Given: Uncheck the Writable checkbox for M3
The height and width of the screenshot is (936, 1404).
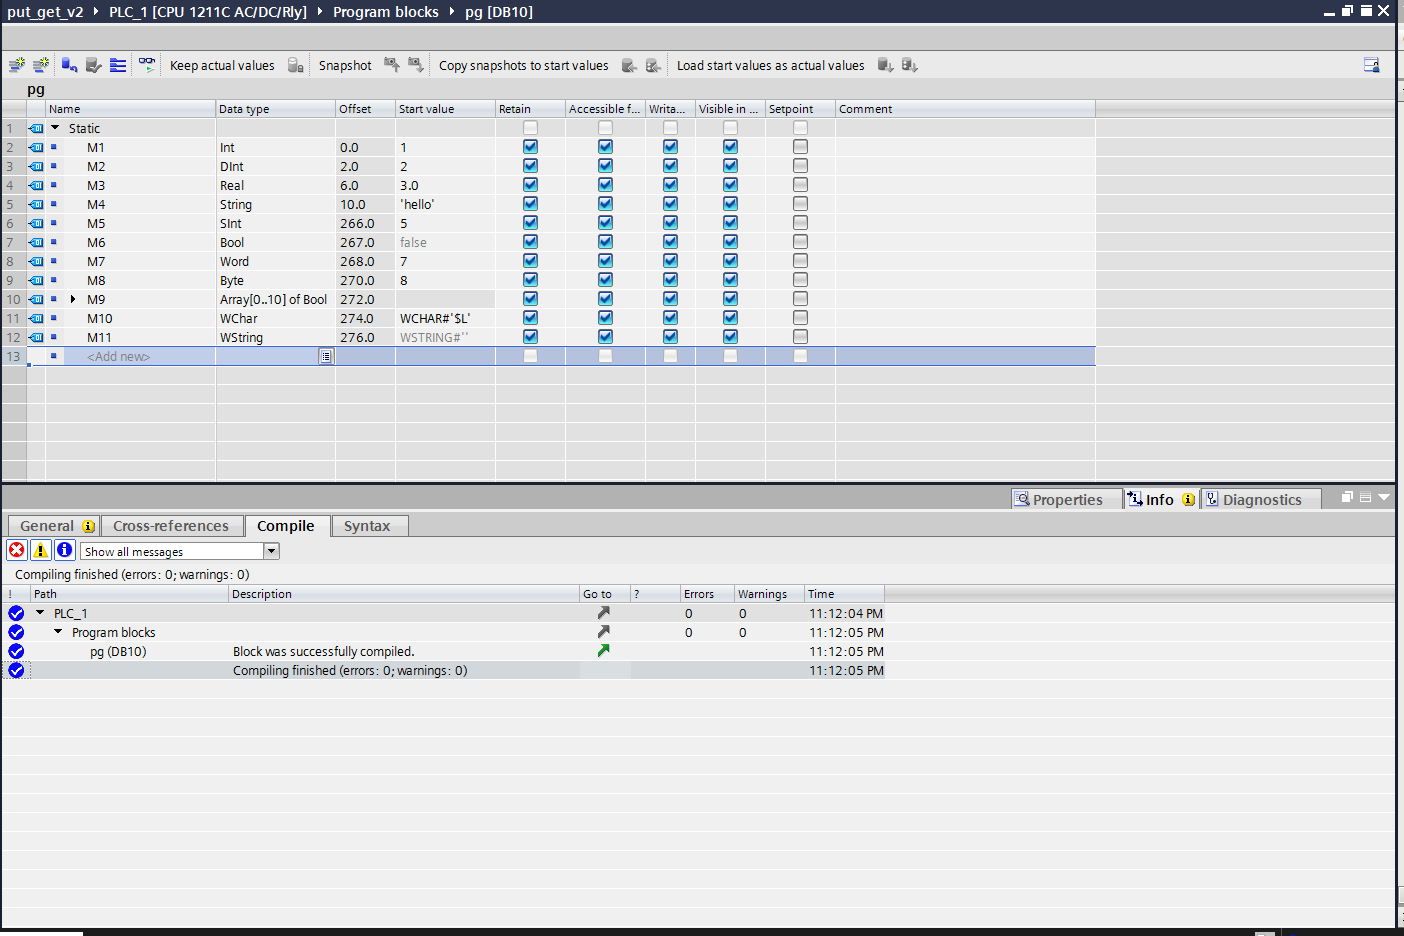Looking at the screenshot, I should point(670,185).
